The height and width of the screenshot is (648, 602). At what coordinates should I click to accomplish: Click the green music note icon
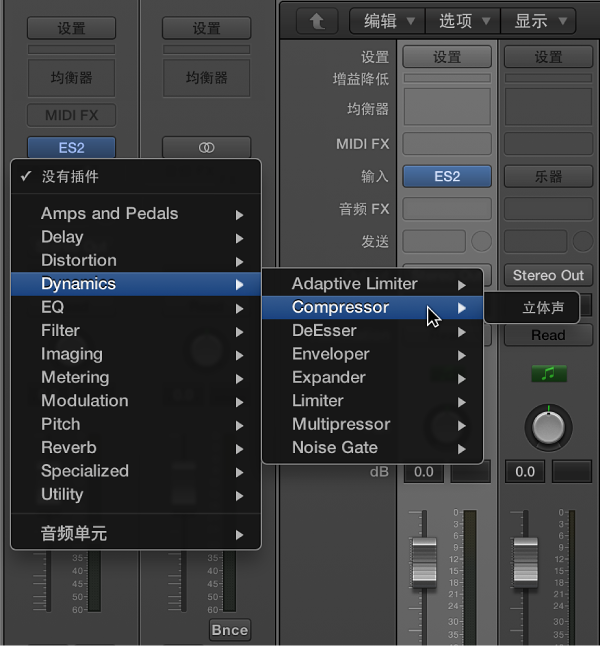coord(548,374)
